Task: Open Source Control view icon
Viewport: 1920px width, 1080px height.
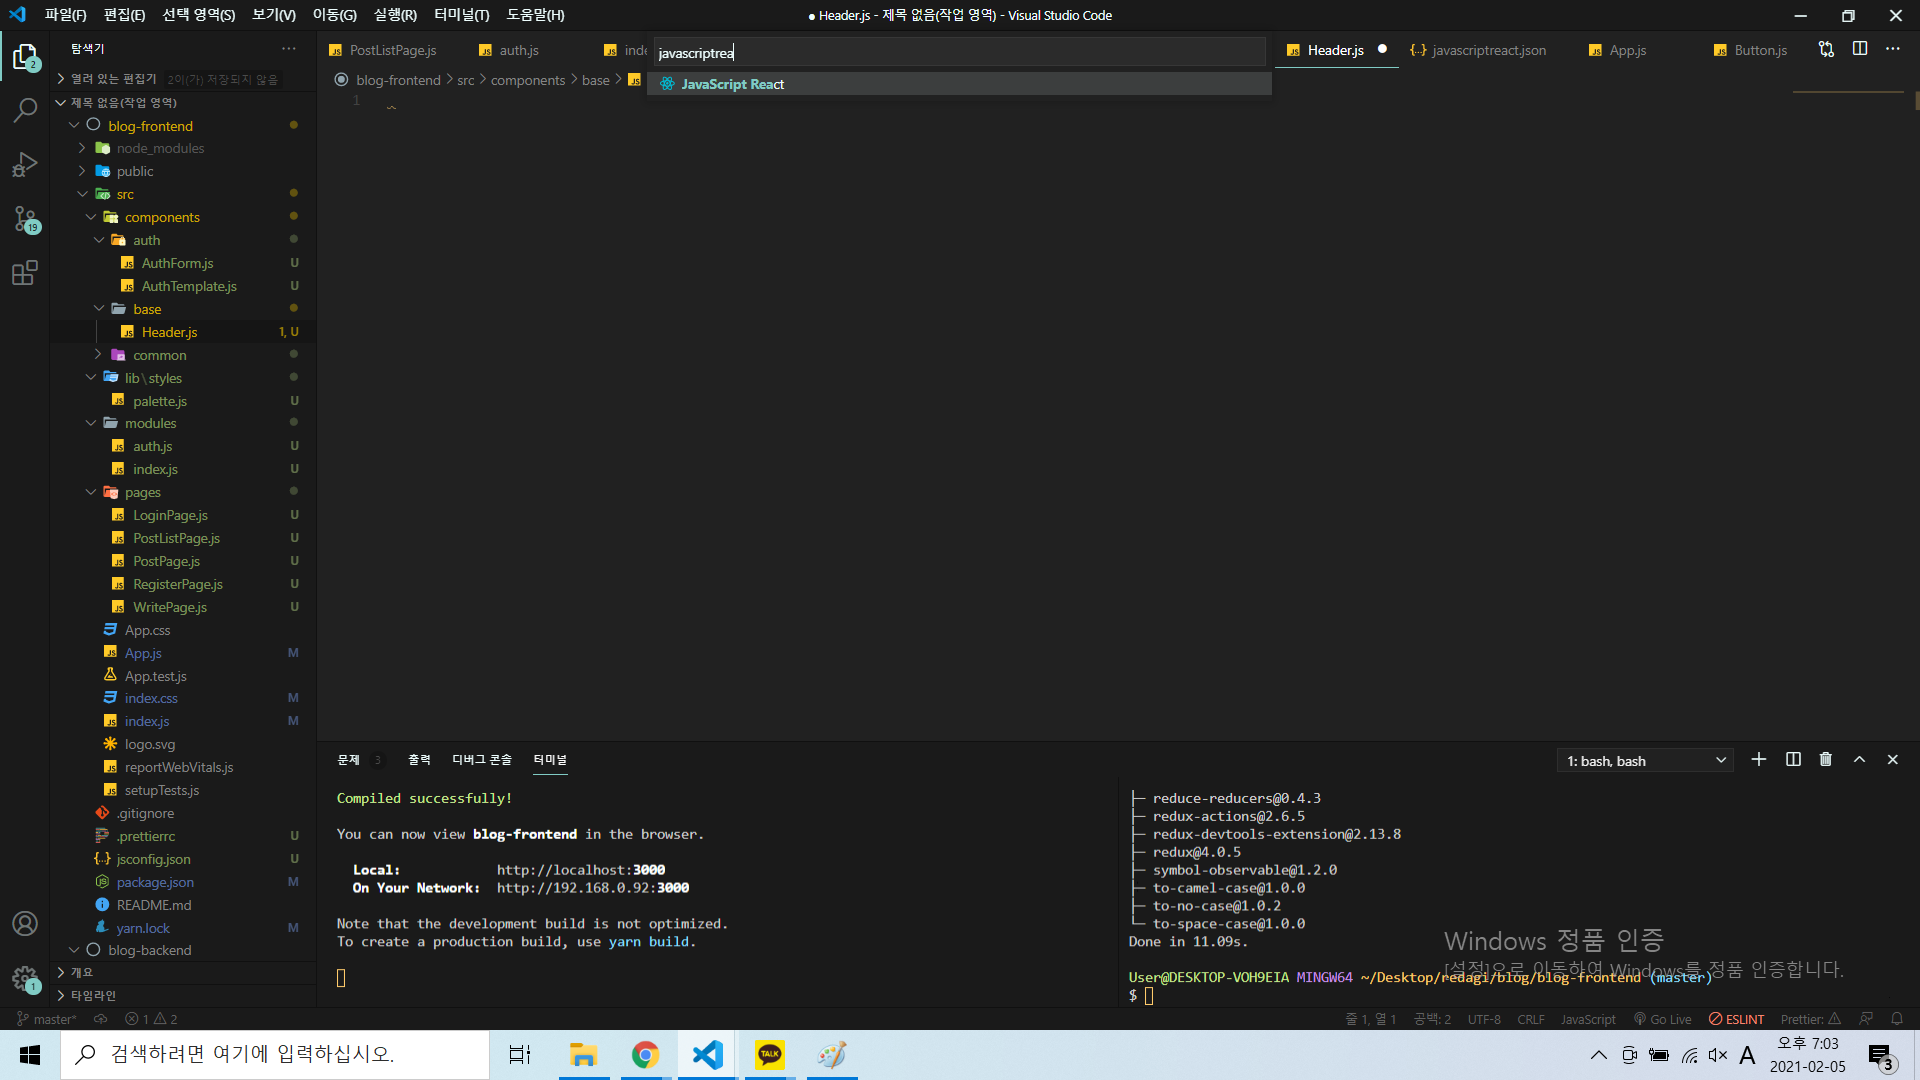Action: click(x=25, y=218)
